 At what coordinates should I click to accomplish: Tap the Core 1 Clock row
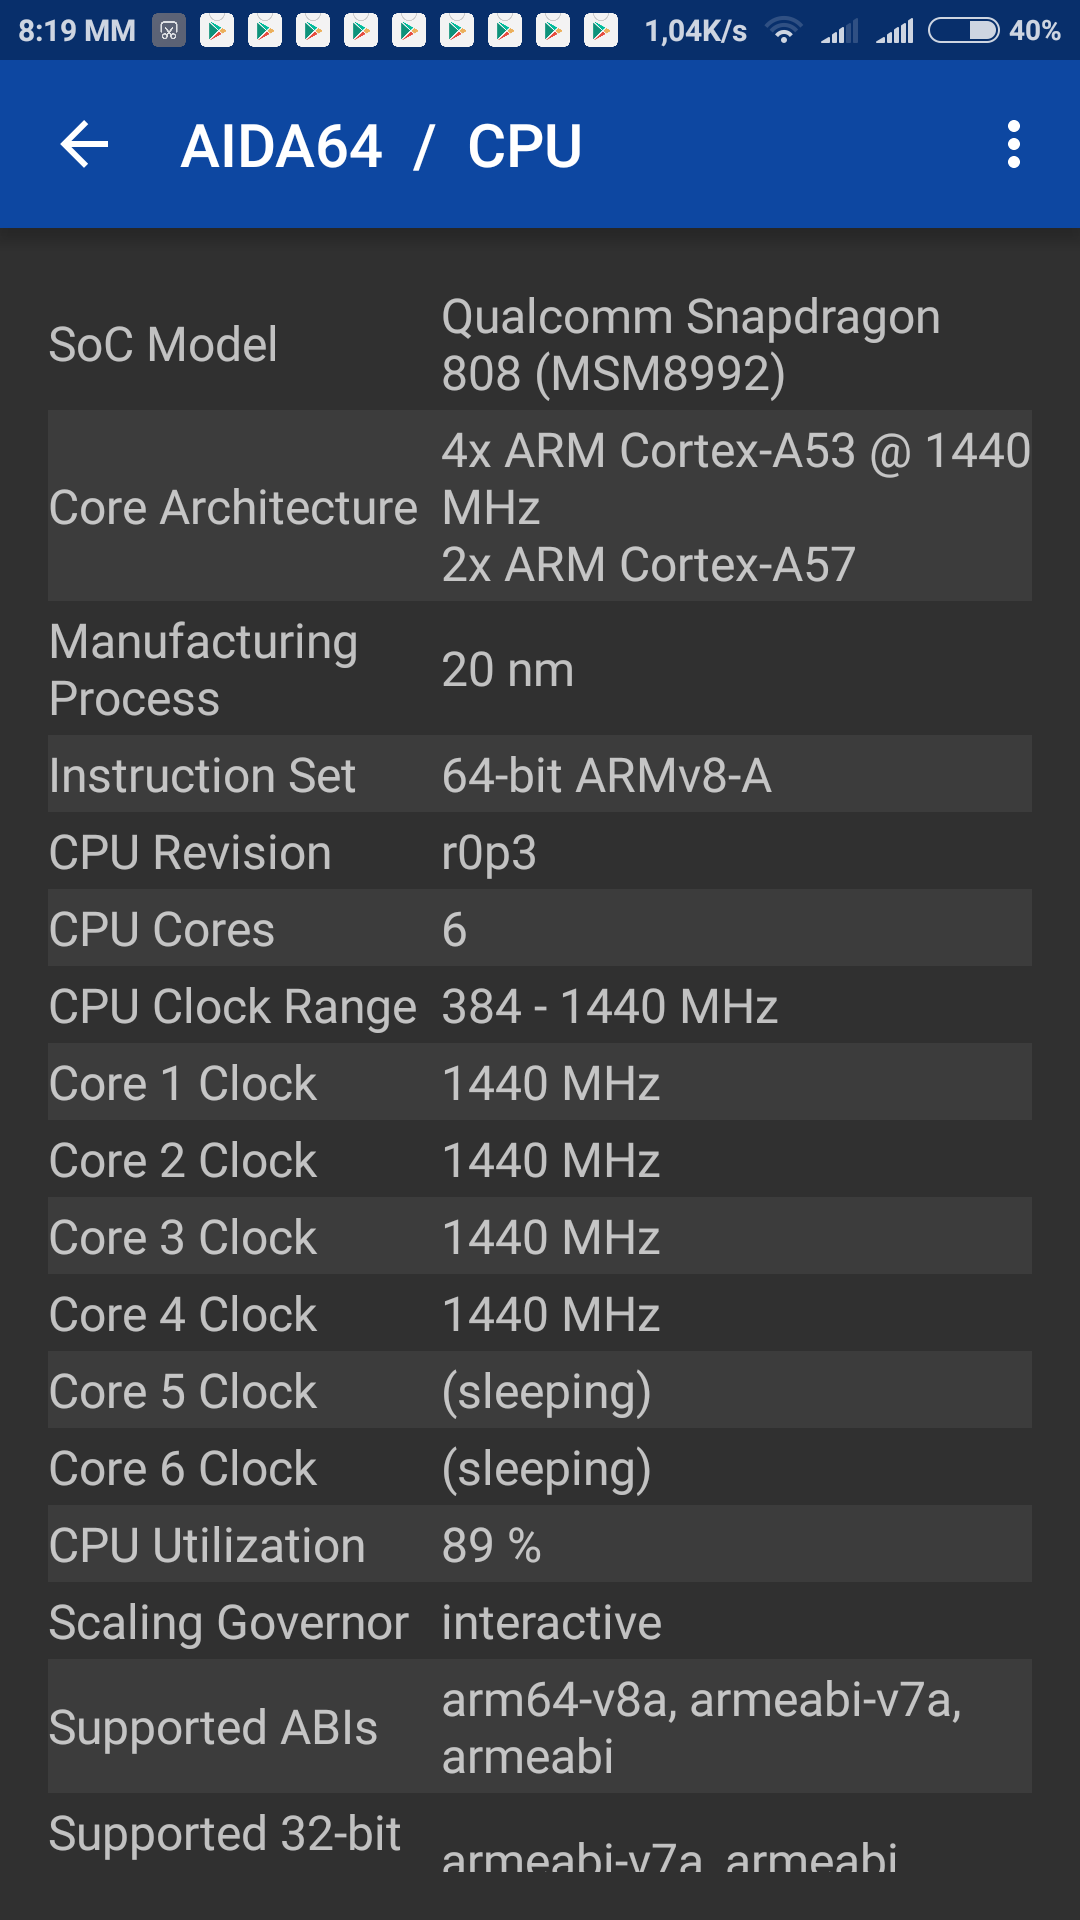click(x=540, y=1083)
